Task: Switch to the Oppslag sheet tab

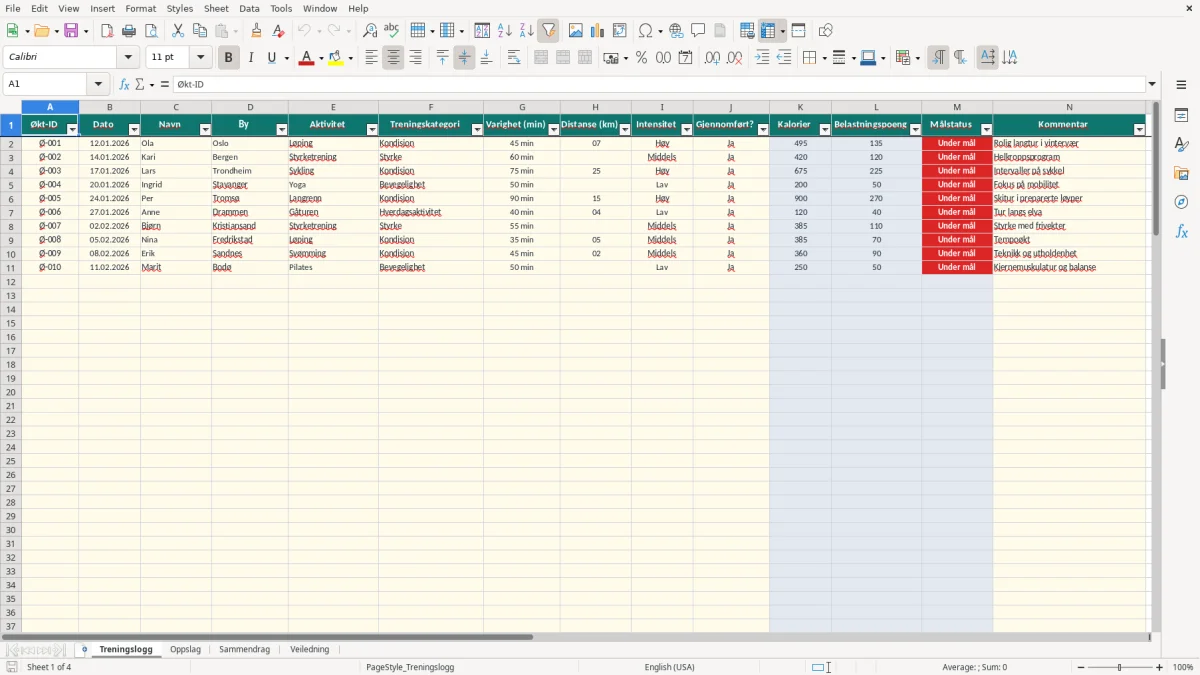Action: click(x=185, y=649)
